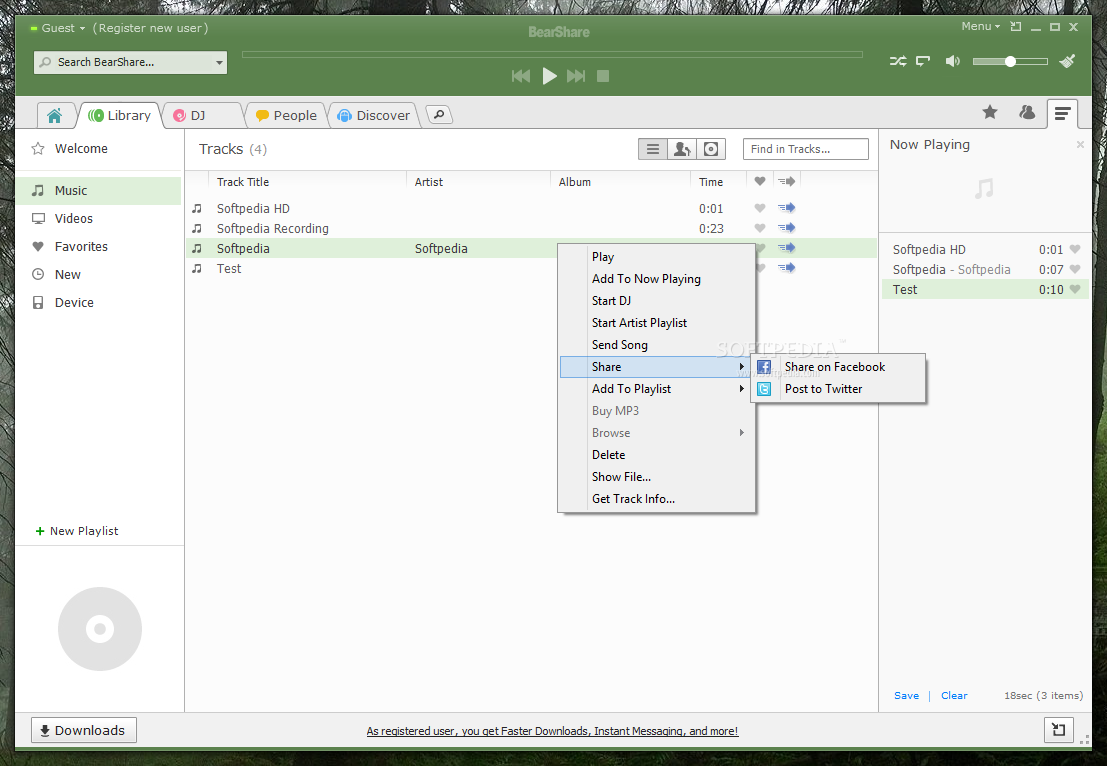This screenshot has width=1107, height=766.
Task: Sort by Track Title column header
Action: [x=243, y=182]
